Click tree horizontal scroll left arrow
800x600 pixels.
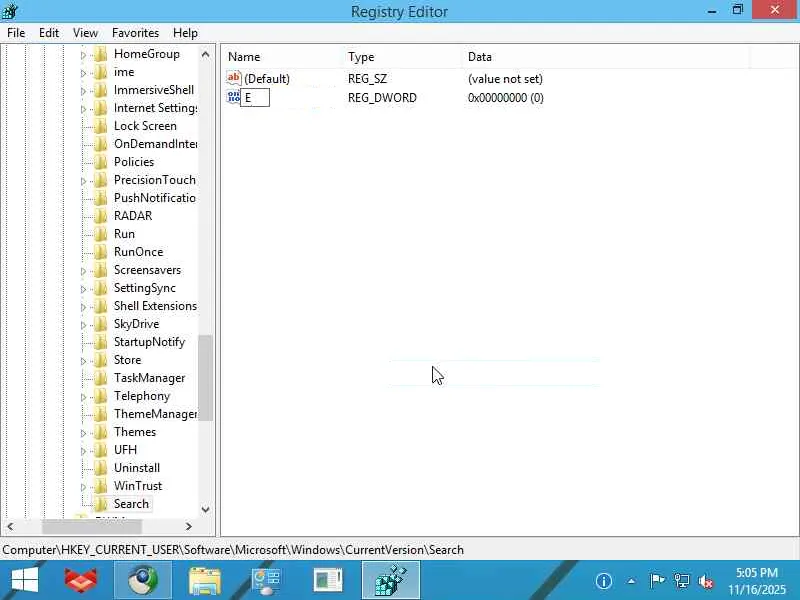[10, 526]
